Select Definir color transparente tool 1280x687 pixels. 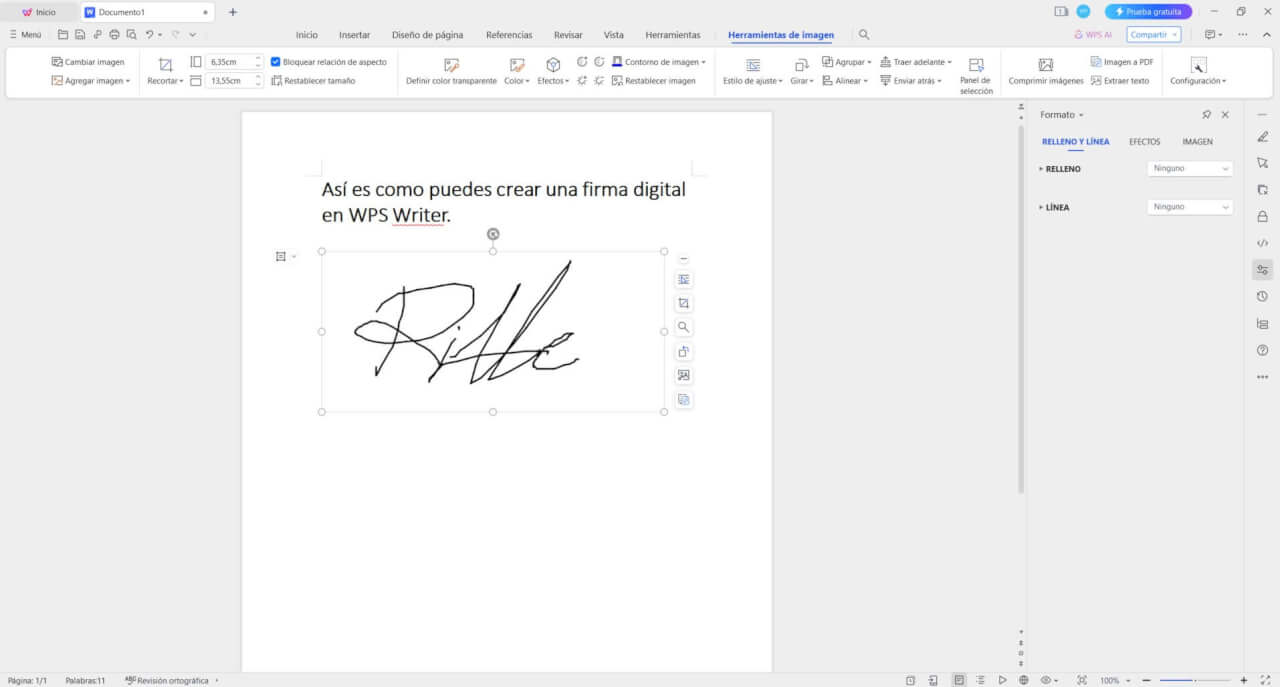[451, 65]
